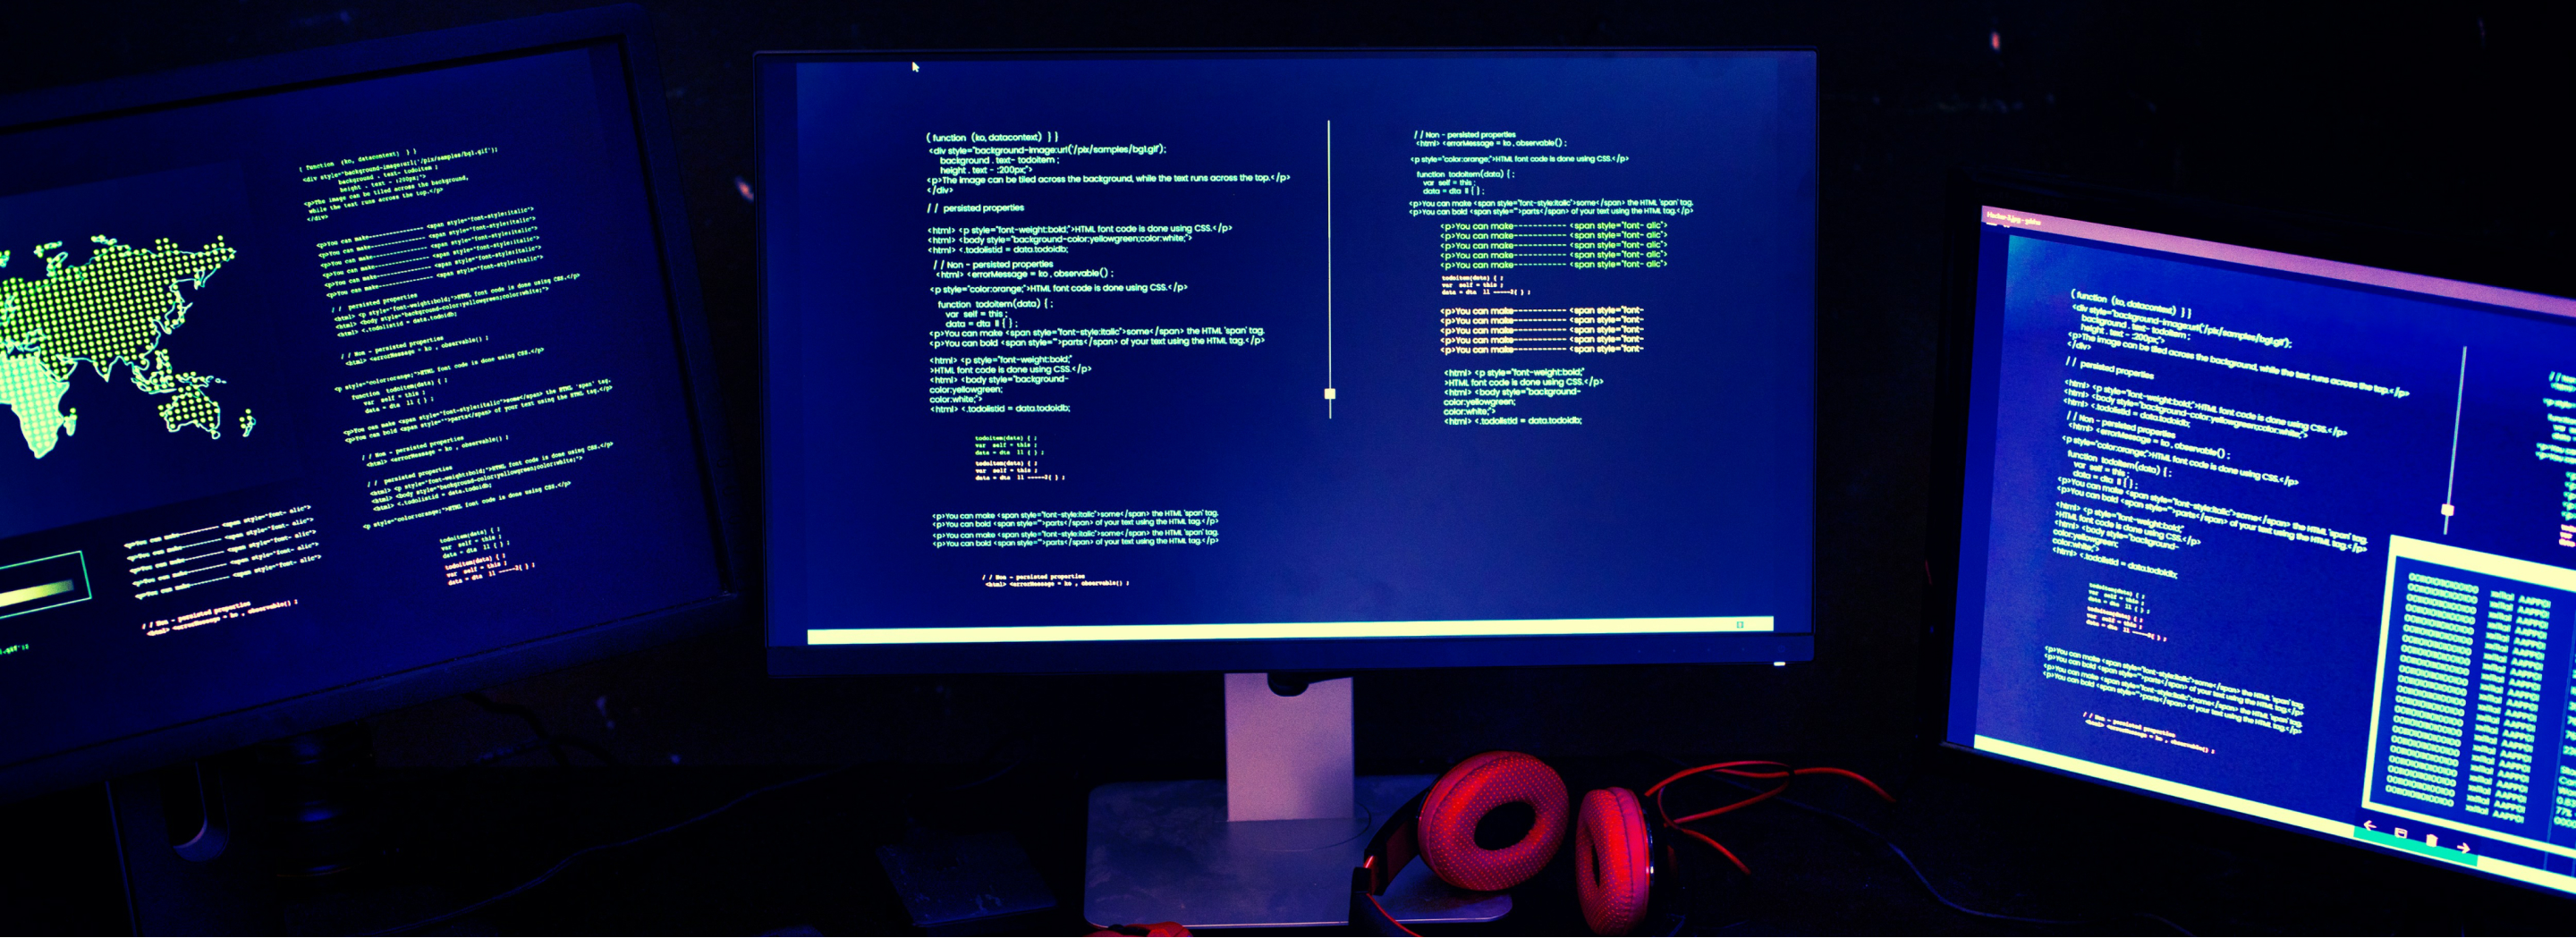Click the save icon on right monitor toolbar
The height and width of the screenshot is (938, 2576).
(x=2400, y=833)
